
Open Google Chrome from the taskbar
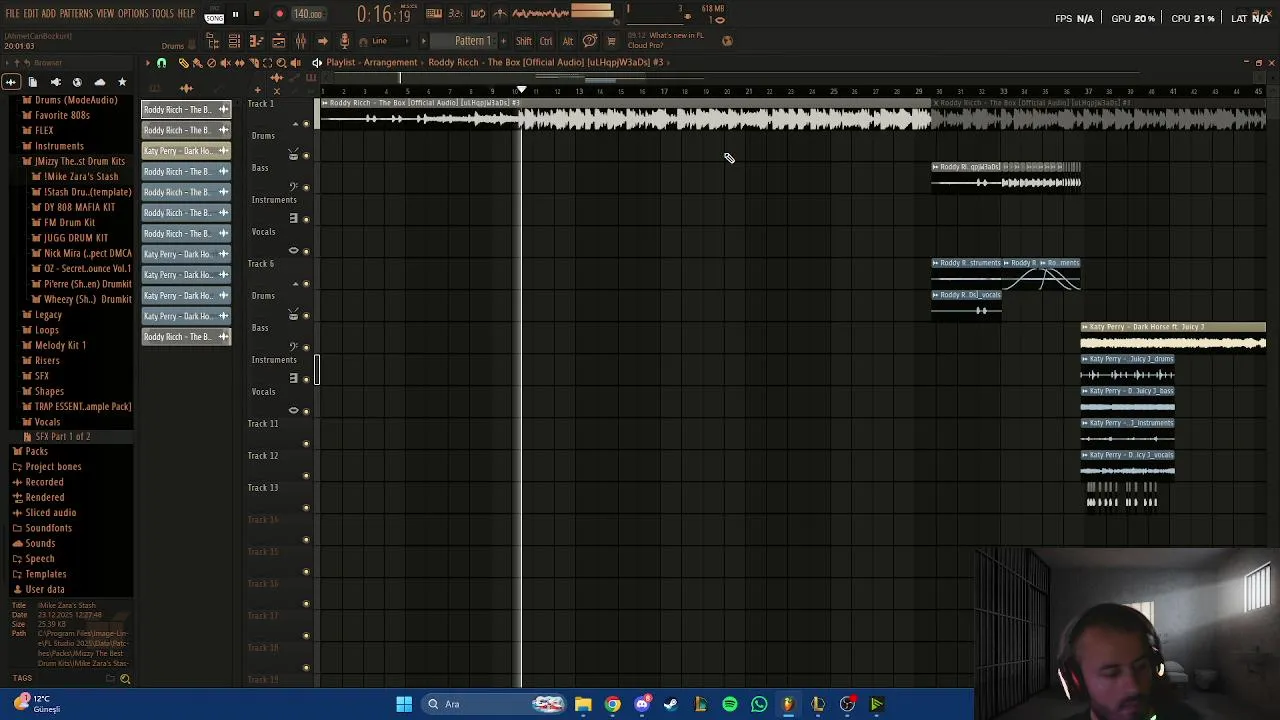pyautogui.click(x=612, y=704)
